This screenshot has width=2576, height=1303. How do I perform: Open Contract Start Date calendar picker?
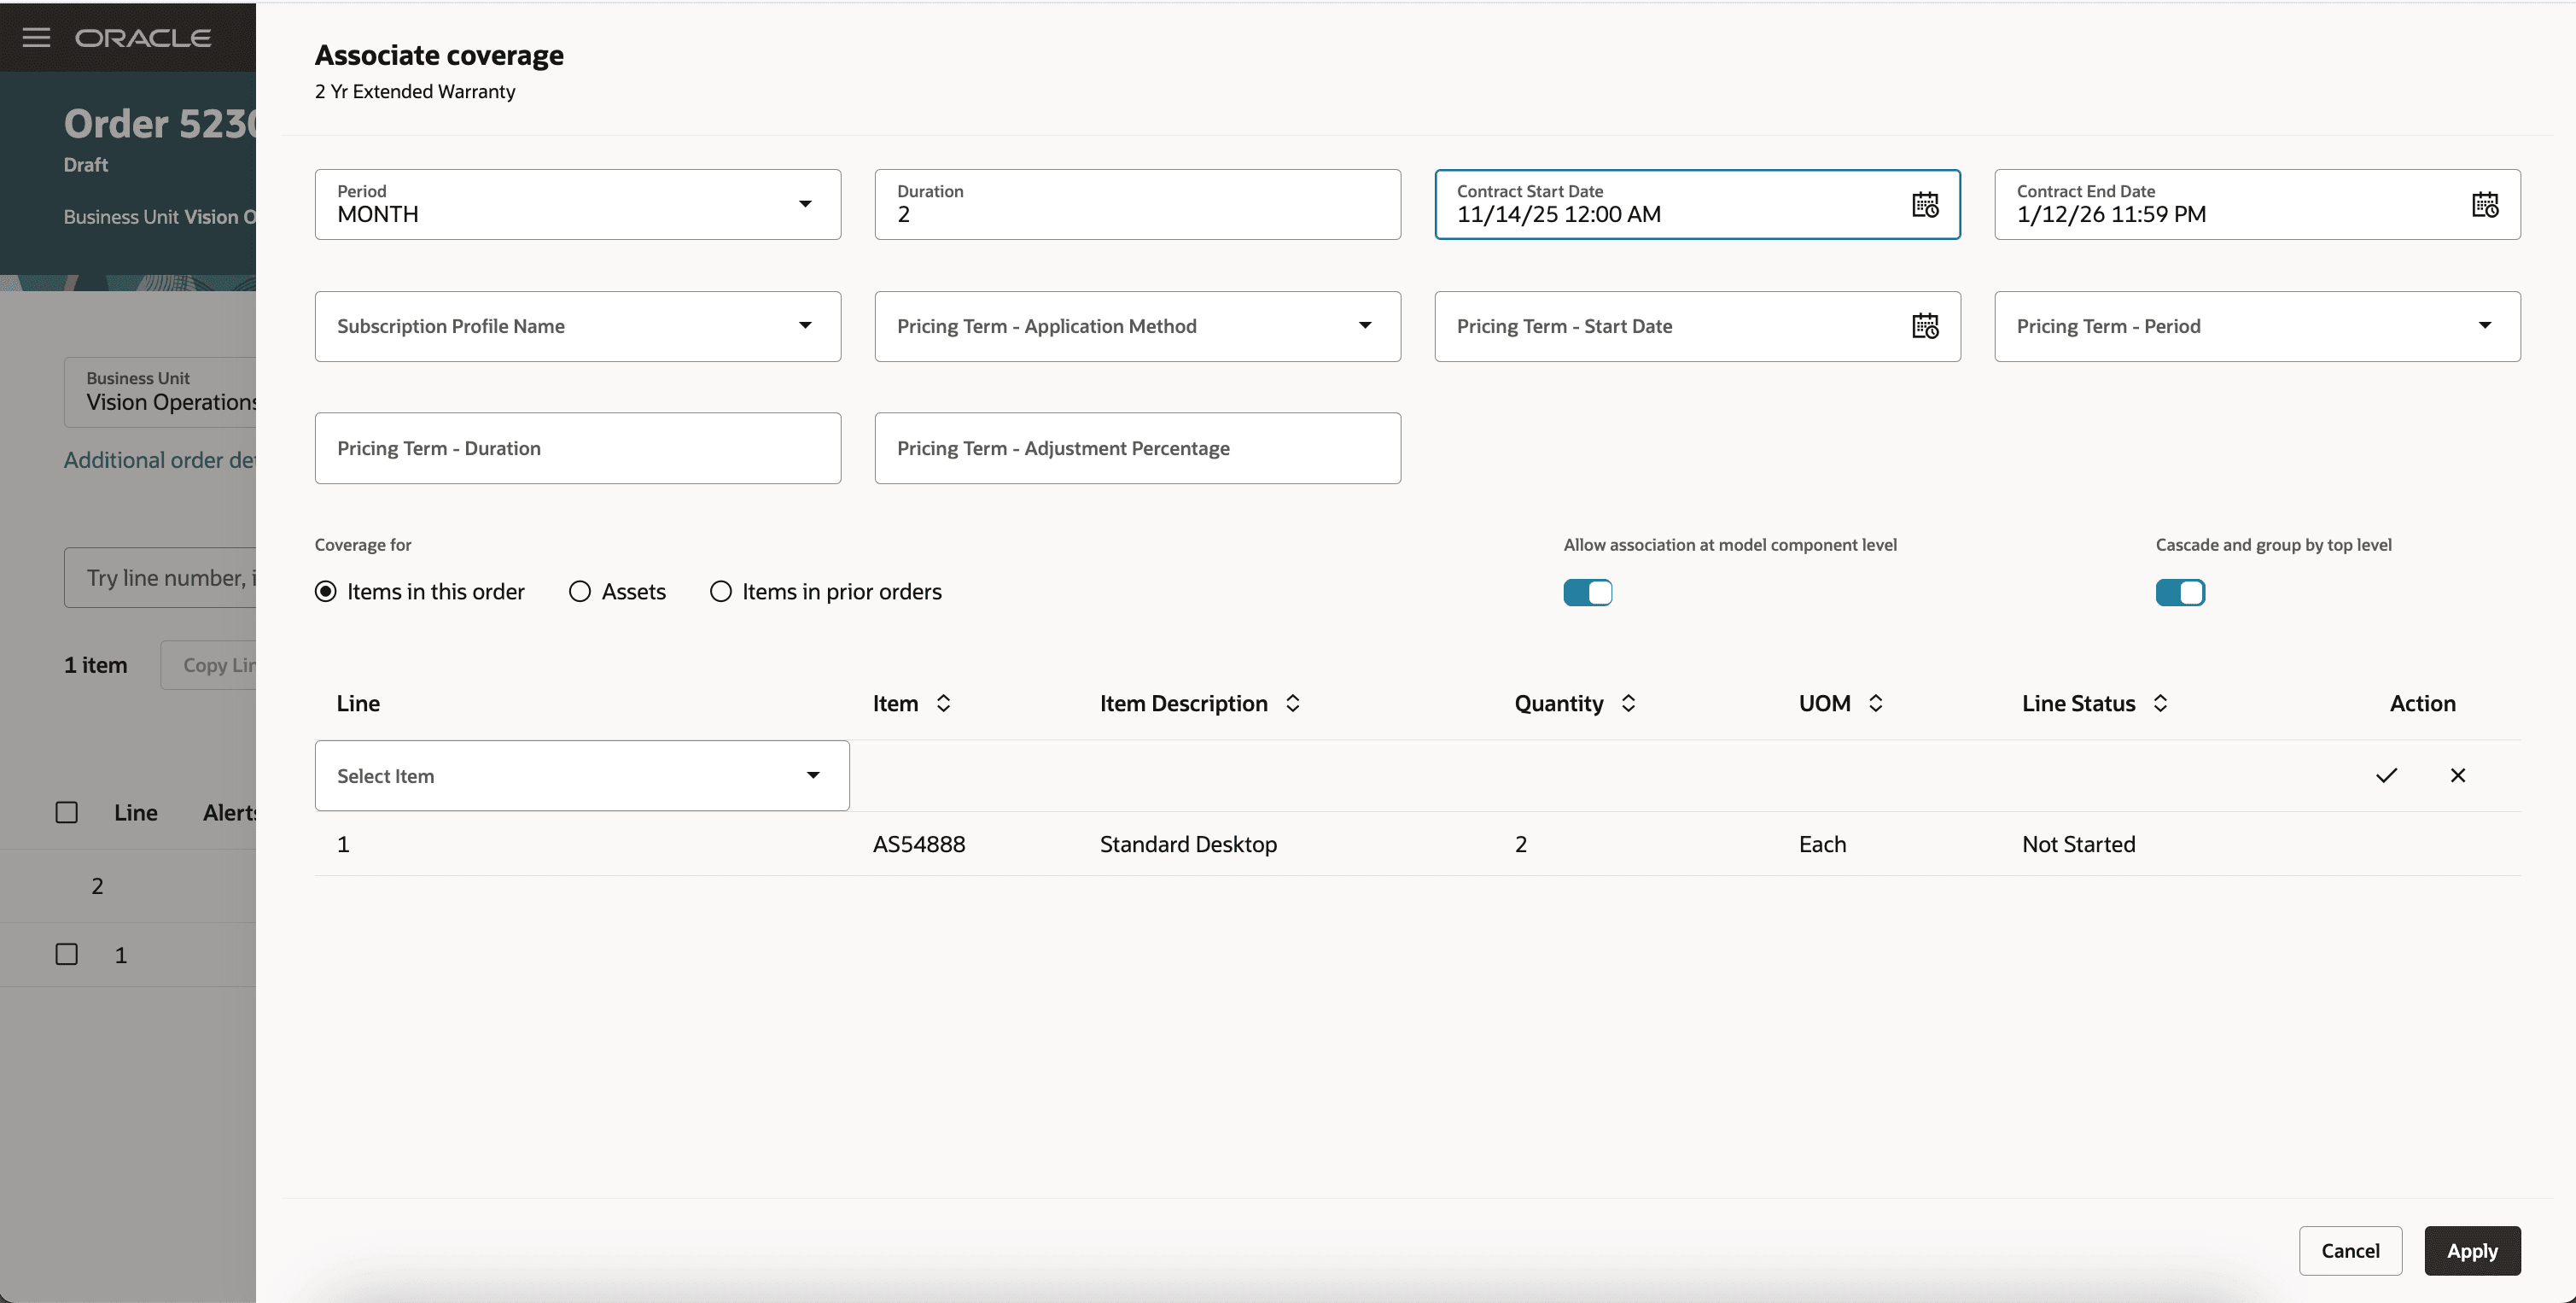point(1924,205)
